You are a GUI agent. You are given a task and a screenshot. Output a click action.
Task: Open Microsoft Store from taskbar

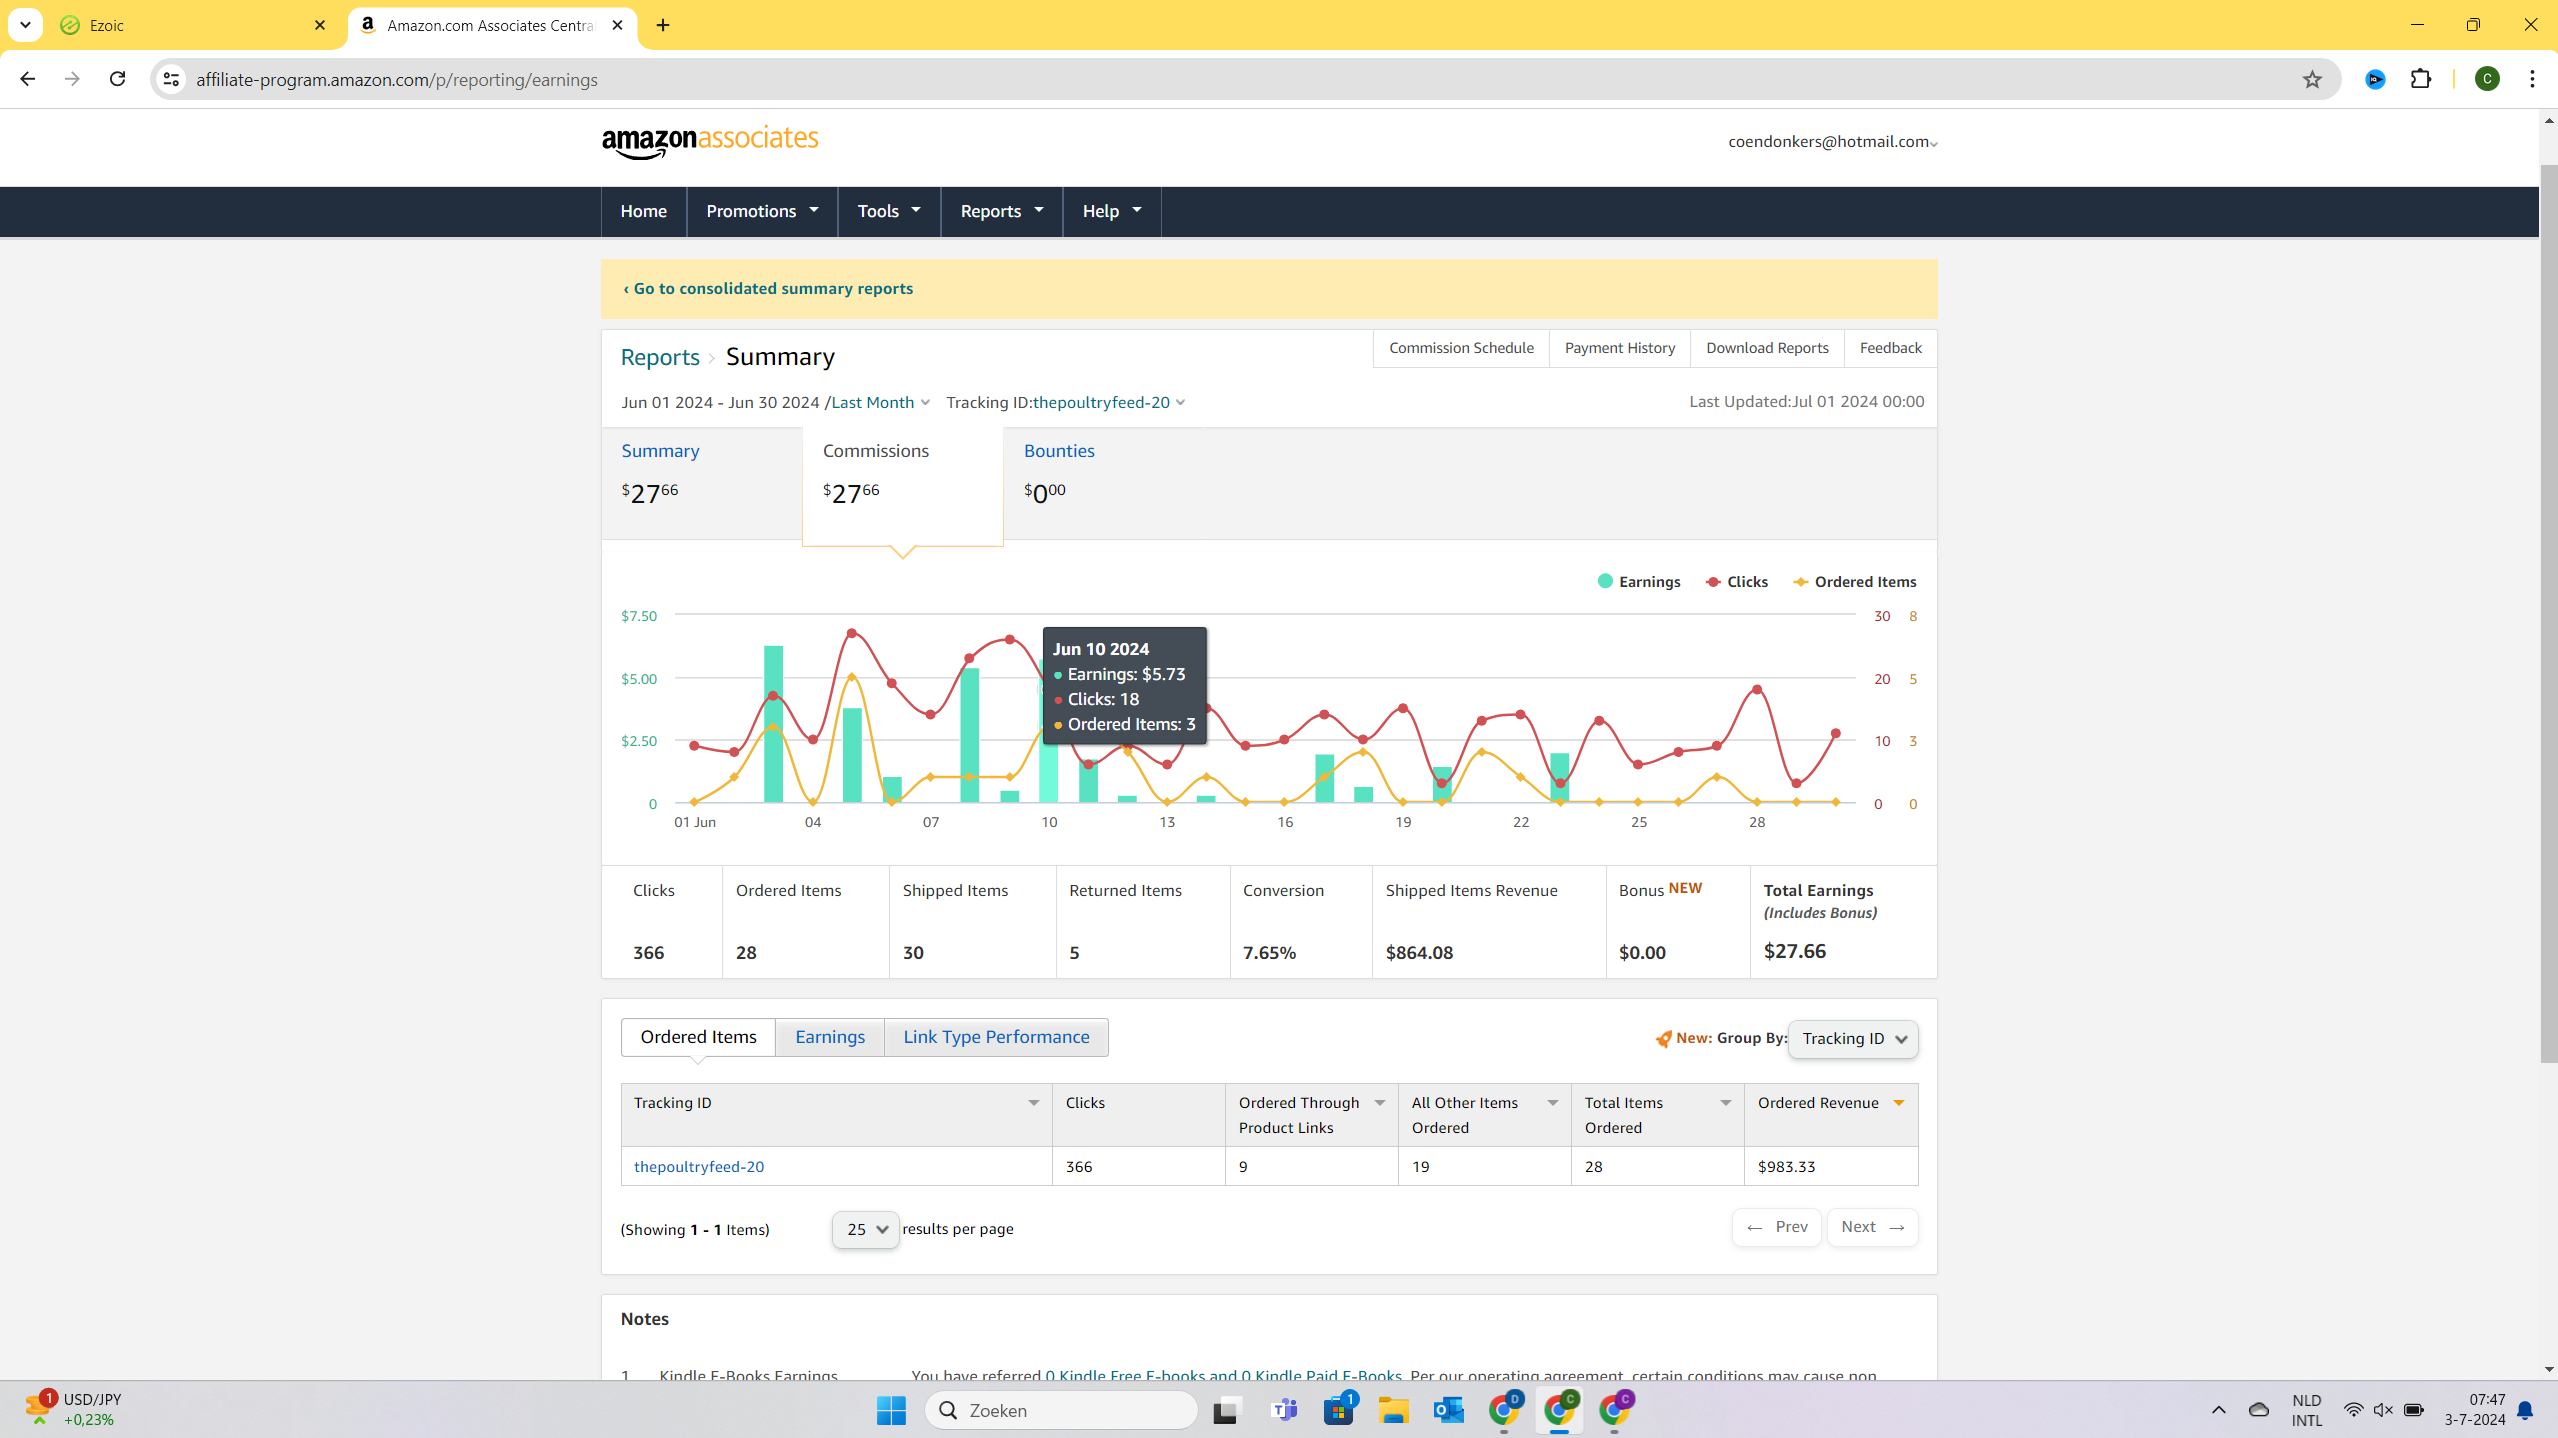pyautogui.click(x=1338, y=1410)
